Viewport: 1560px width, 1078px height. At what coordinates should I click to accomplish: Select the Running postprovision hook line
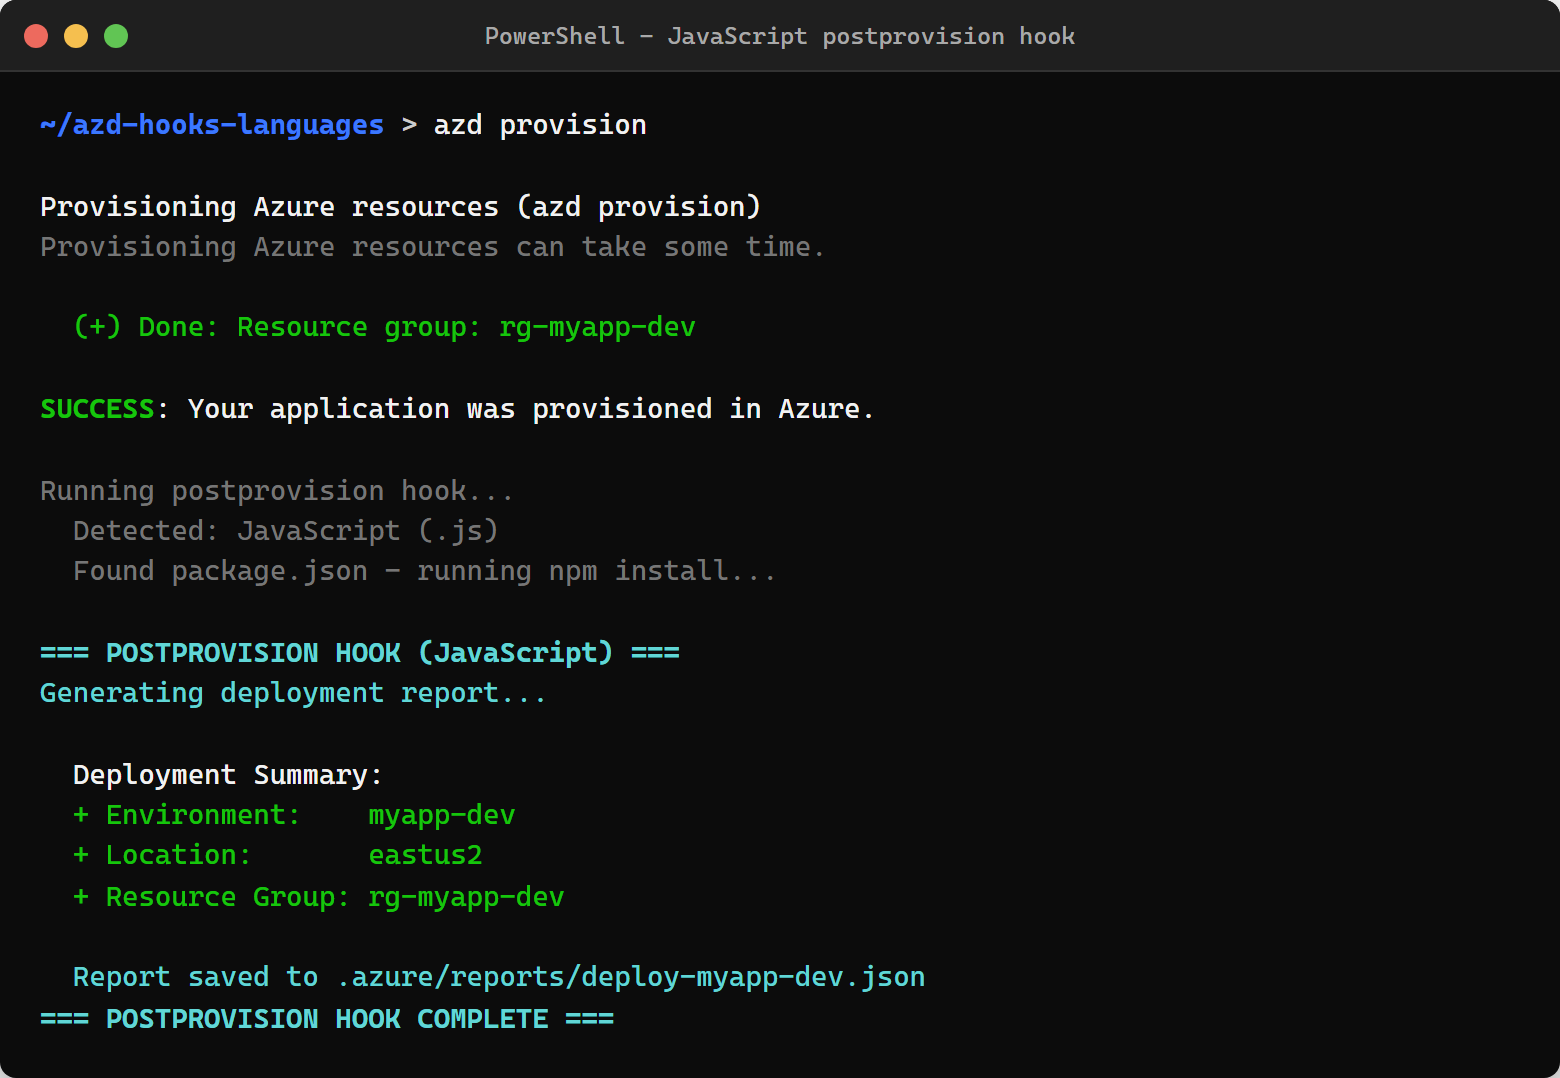coord(277,490)
